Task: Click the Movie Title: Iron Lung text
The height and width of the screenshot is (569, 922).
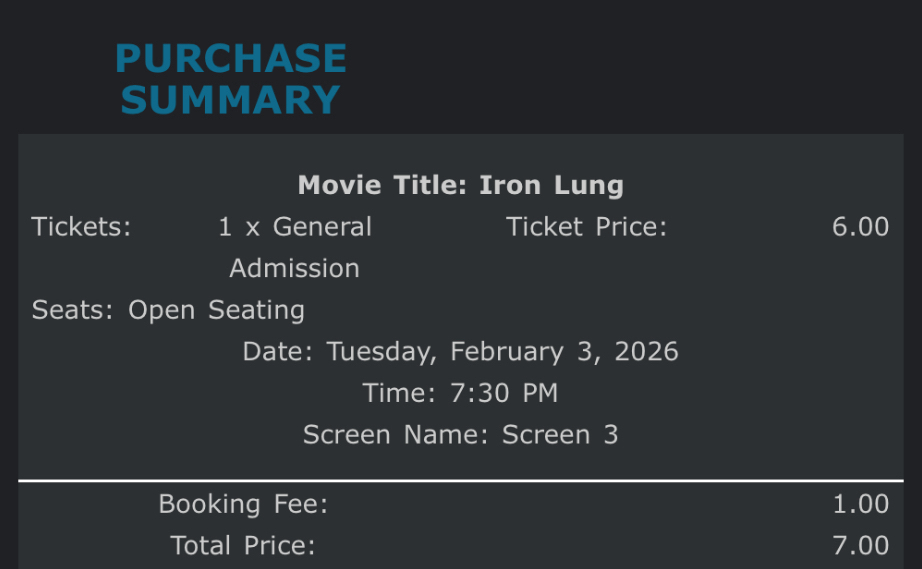Action: [x=460, y=185]
